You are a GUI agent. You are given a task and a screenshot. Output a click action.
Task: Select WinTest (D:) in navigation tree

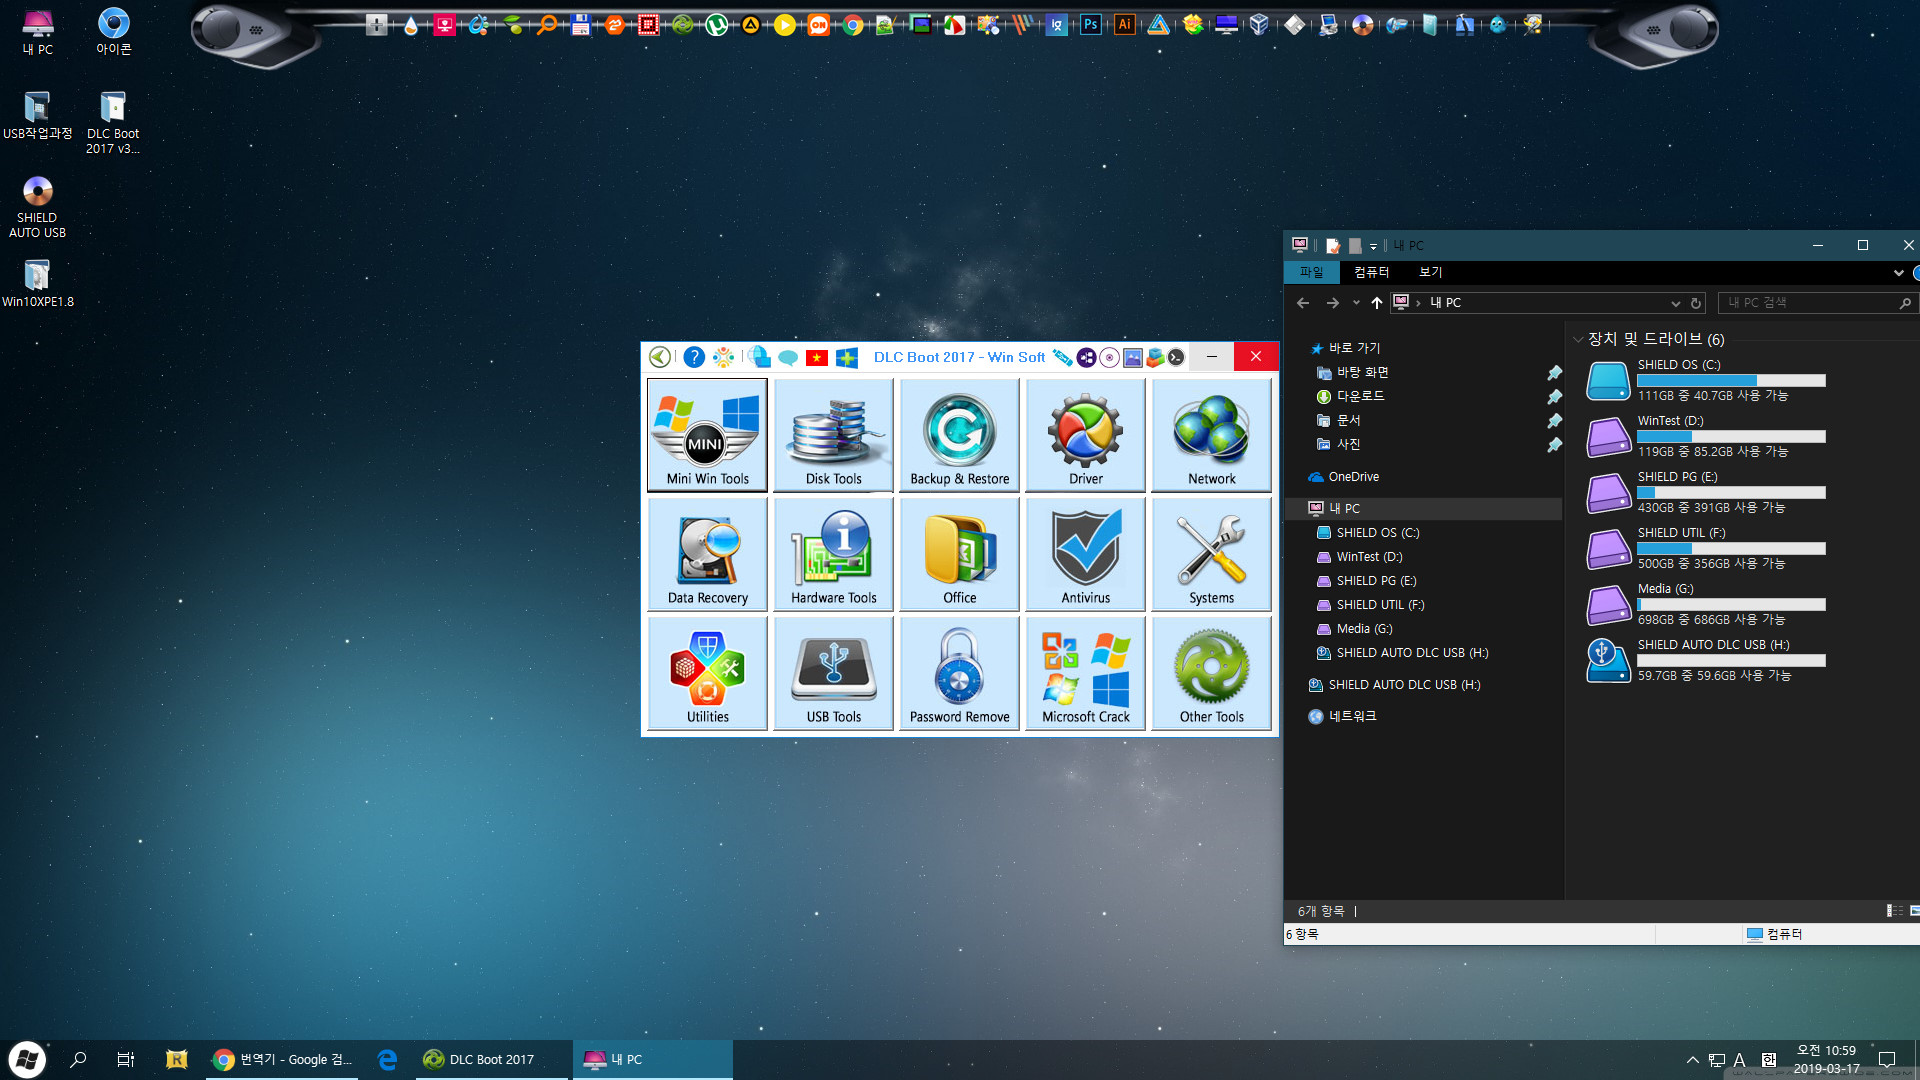[x=1369, y=557]
